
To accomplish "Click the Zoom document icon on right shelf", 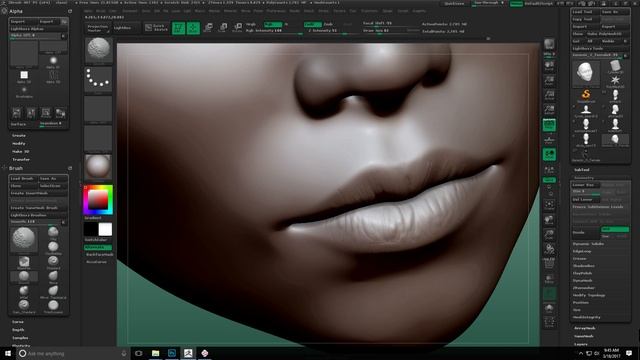I will tap(549, 80).
